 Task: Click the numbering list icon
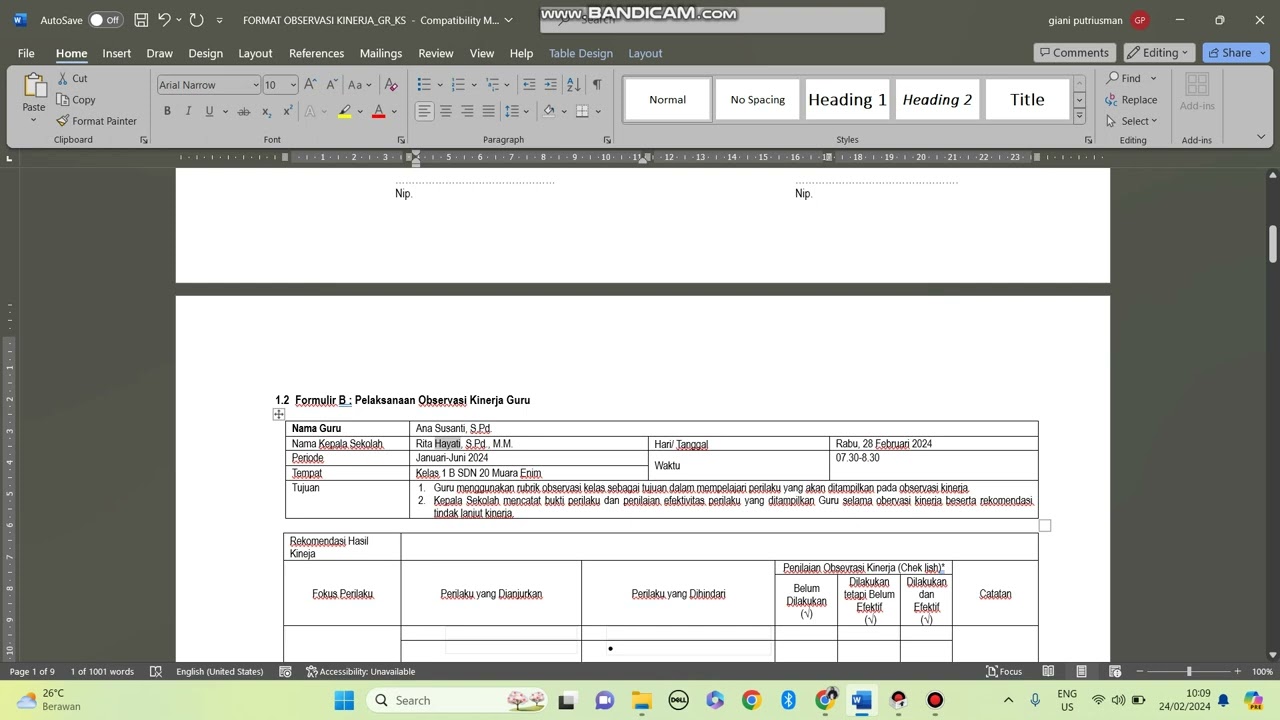point(458,85)
